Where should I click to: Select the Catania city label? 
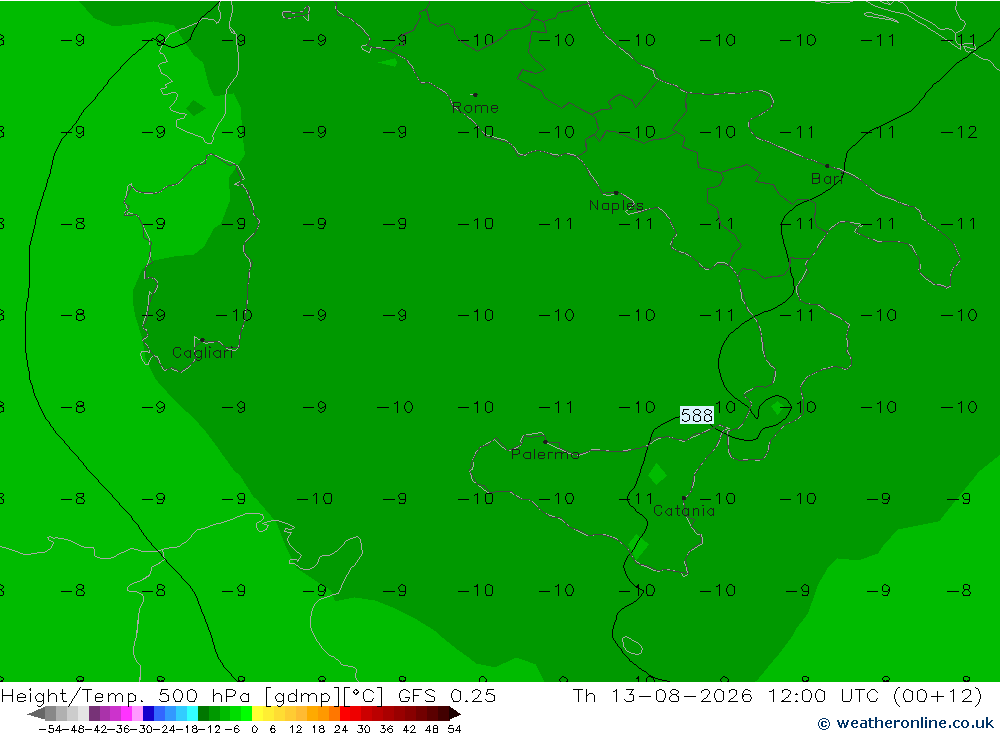[684, 510]
